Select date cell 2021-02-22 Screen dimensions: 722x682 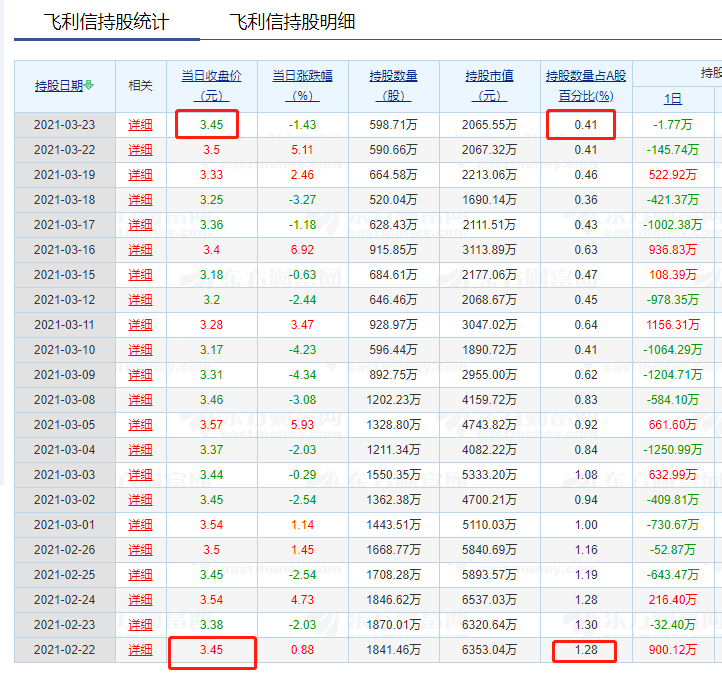[64, 650]
